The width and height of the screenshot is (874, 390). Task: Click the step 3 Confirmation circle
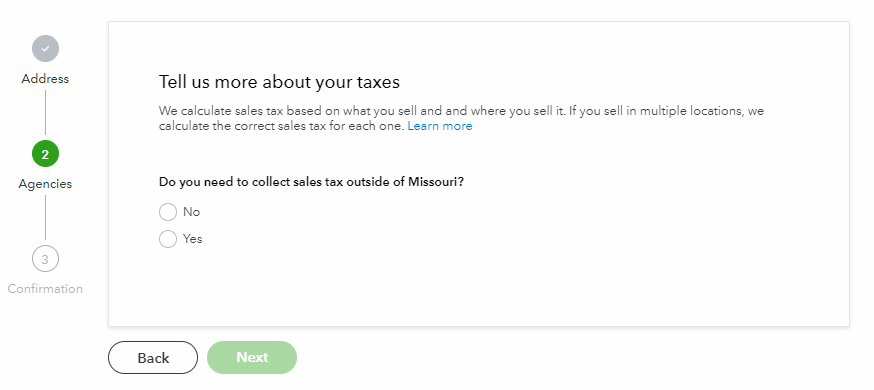click(x=45, y=259)
